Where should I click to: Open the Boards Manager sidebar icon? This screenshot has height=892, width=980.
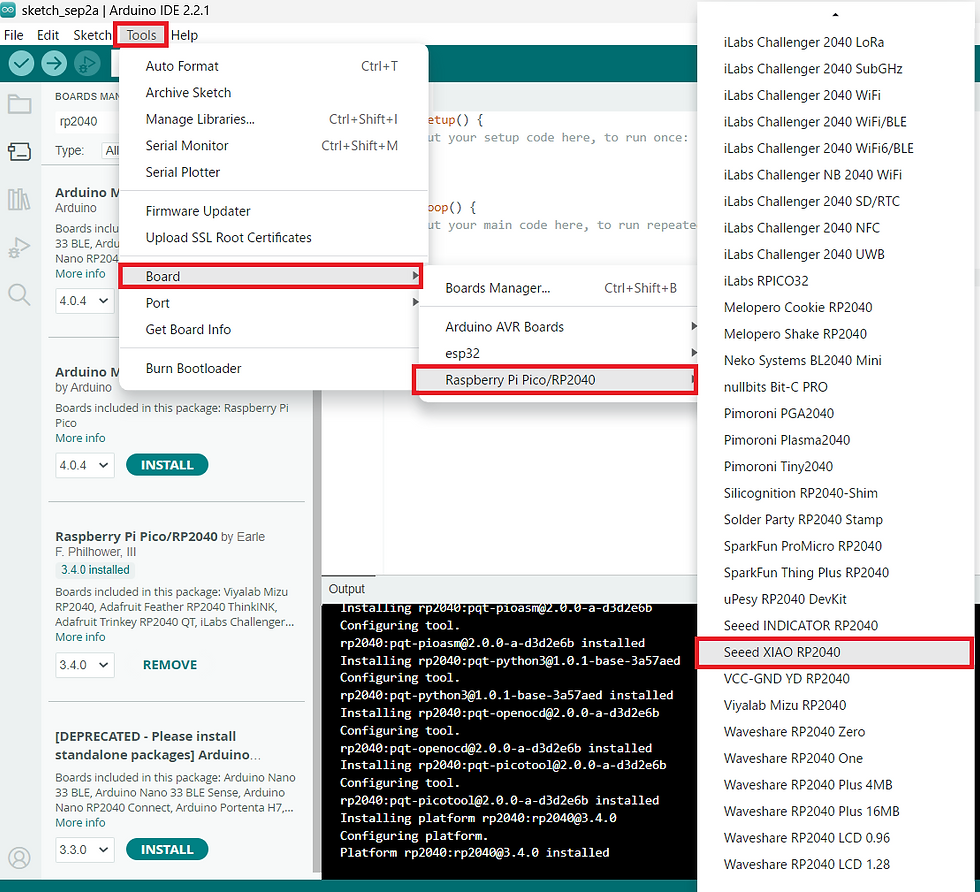pos(19,151)
